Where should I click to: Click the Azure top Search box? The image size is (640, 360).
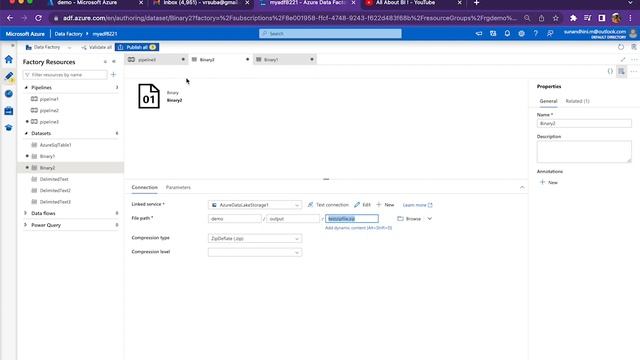click(x=330, y=33)
